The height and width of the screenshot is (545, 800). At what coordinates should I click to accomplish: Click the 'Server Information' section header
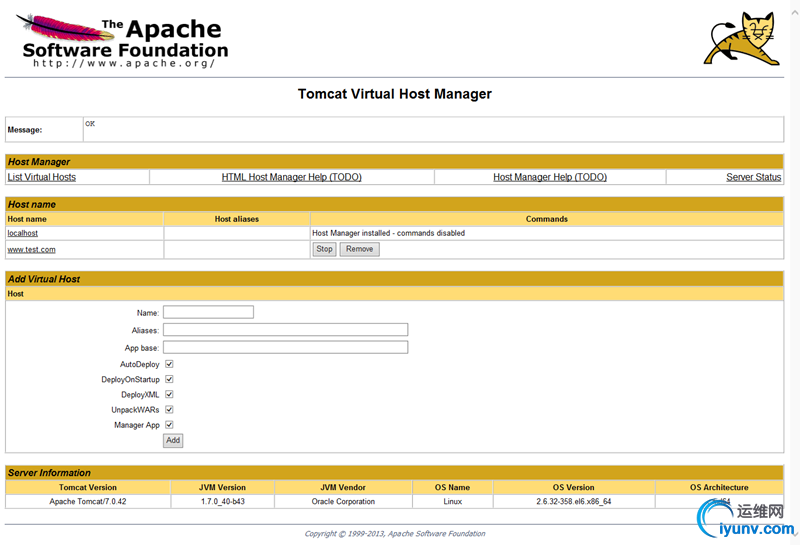(394, 473)
